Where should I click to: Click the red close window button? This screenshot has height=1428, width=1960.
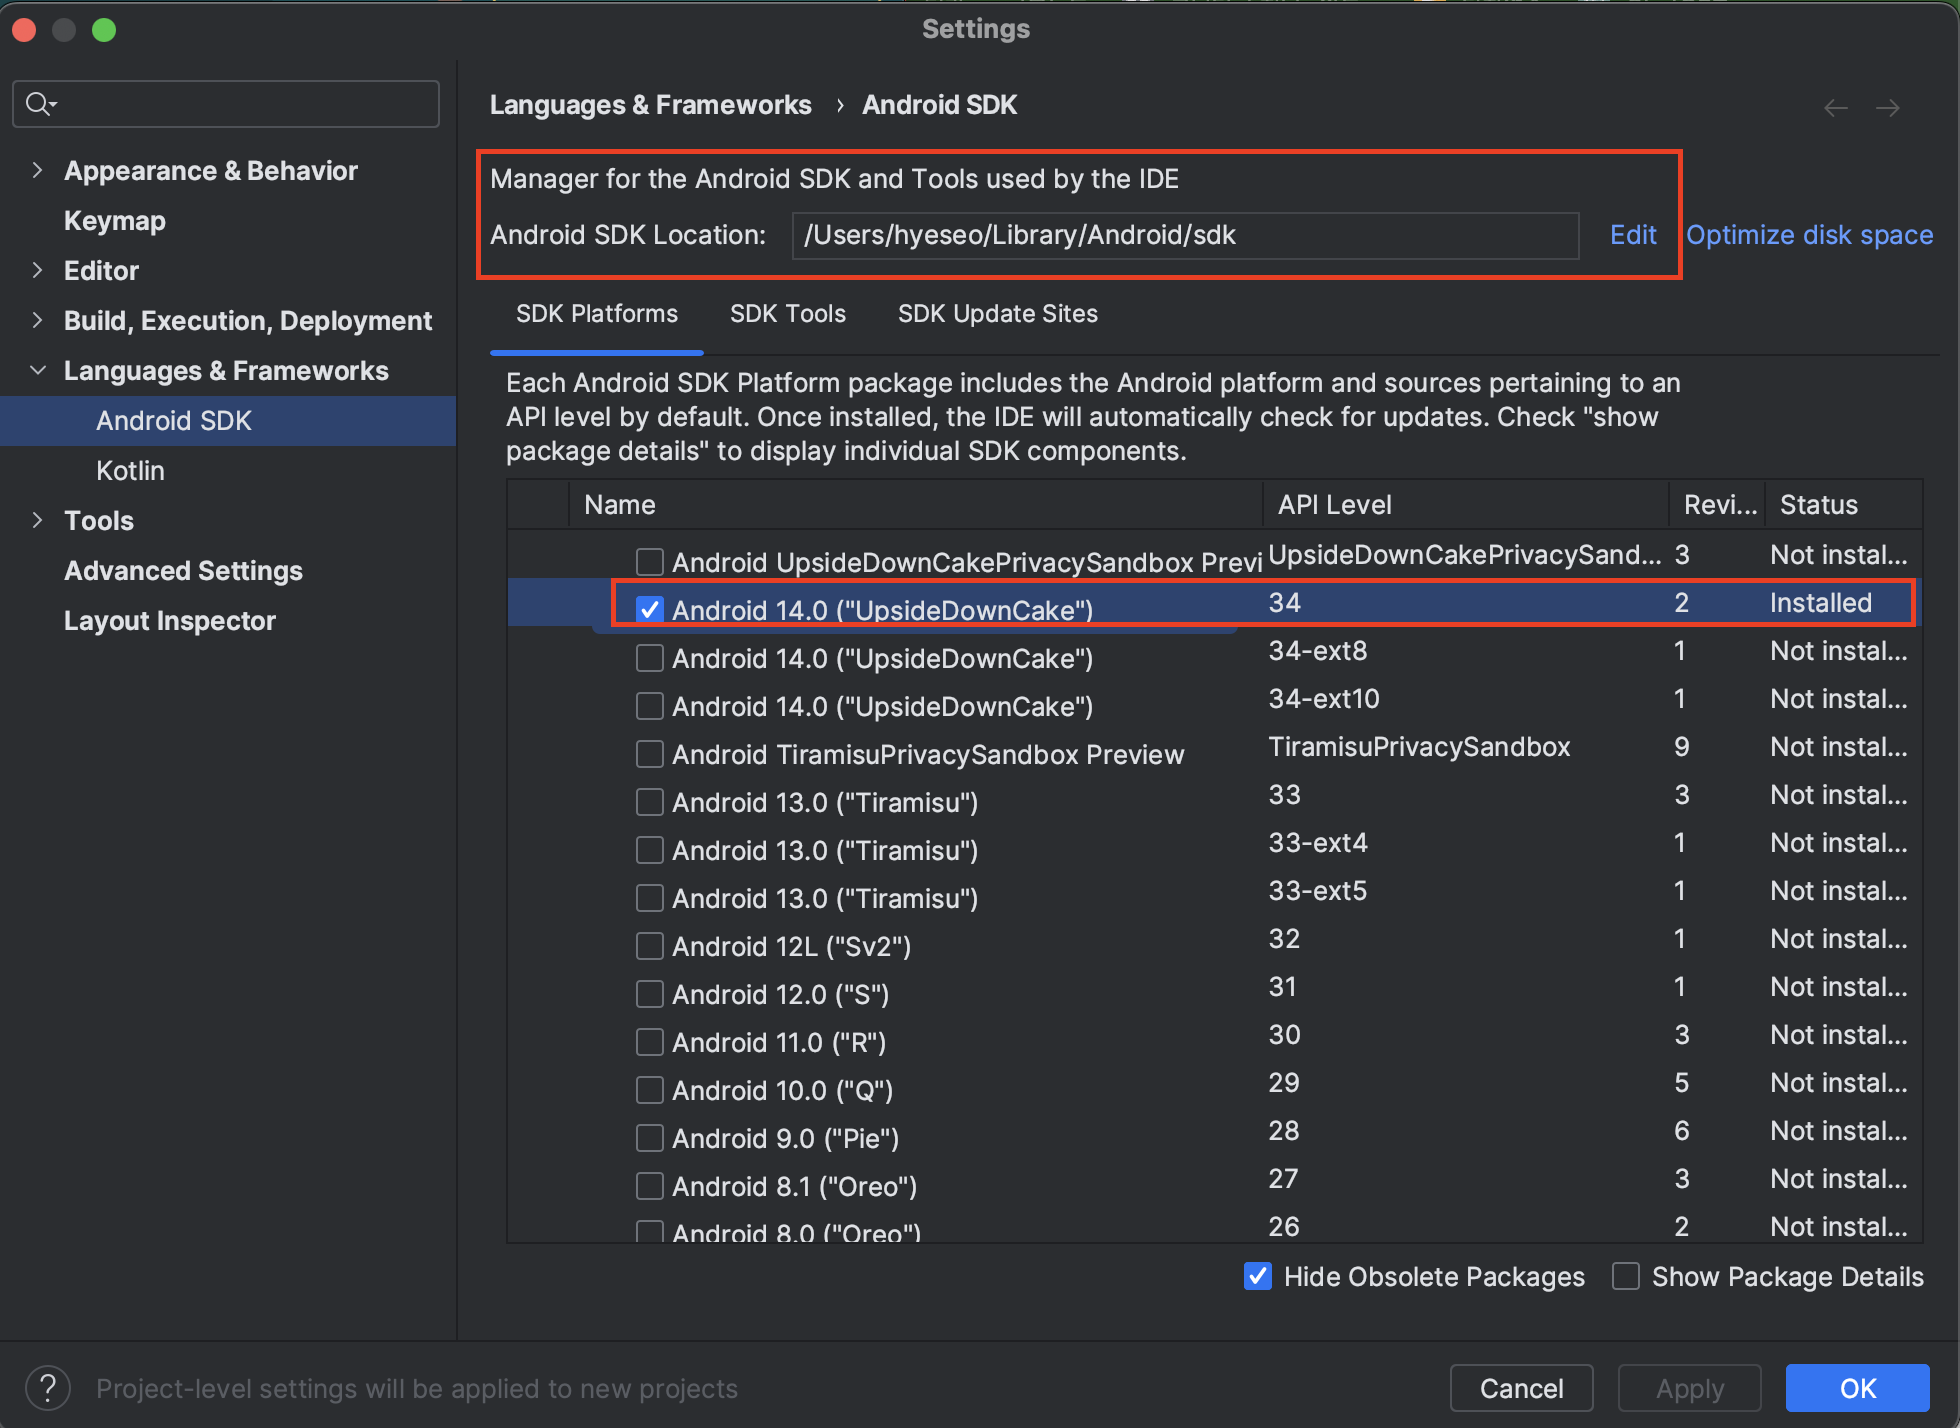[24, 30]
